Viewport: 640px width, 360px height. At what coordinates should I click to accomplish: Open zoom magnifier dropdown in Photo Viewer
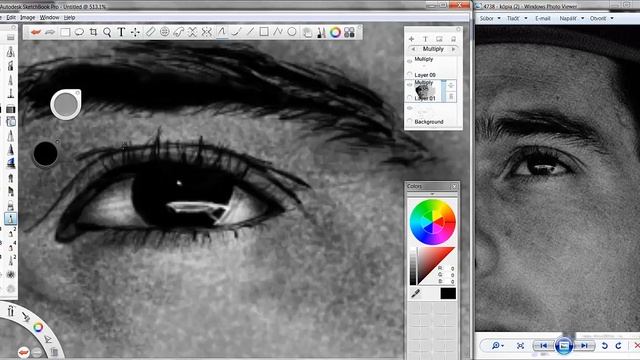[498, 346]
